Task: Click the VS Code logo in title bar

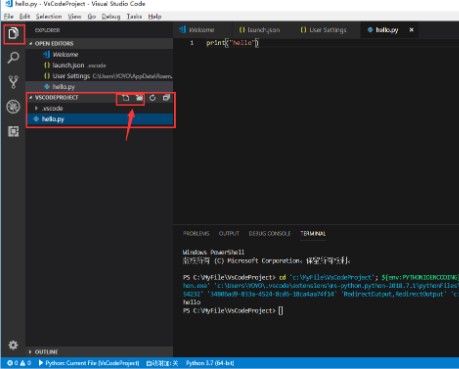Action: pyautogui.click(x=9, y=4)
